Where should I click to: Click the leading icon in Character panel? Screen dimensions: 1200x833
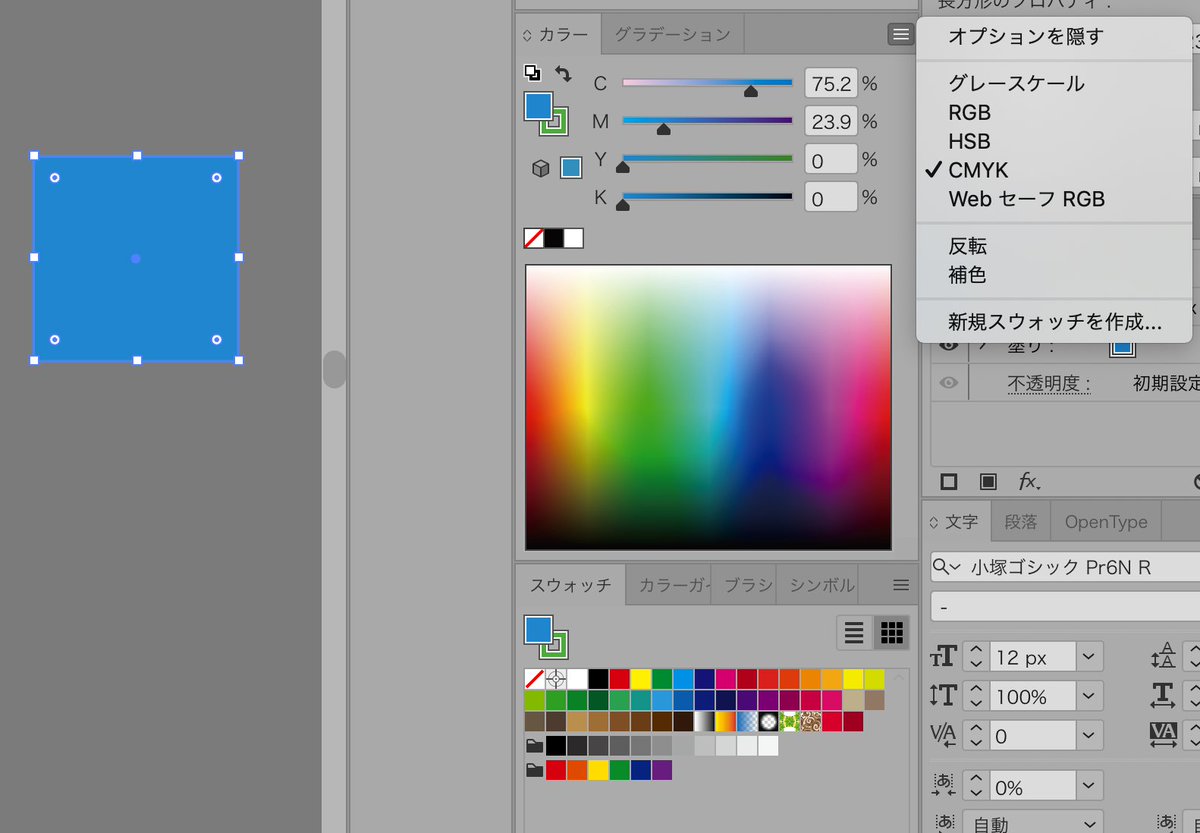tap(1163, 657)
